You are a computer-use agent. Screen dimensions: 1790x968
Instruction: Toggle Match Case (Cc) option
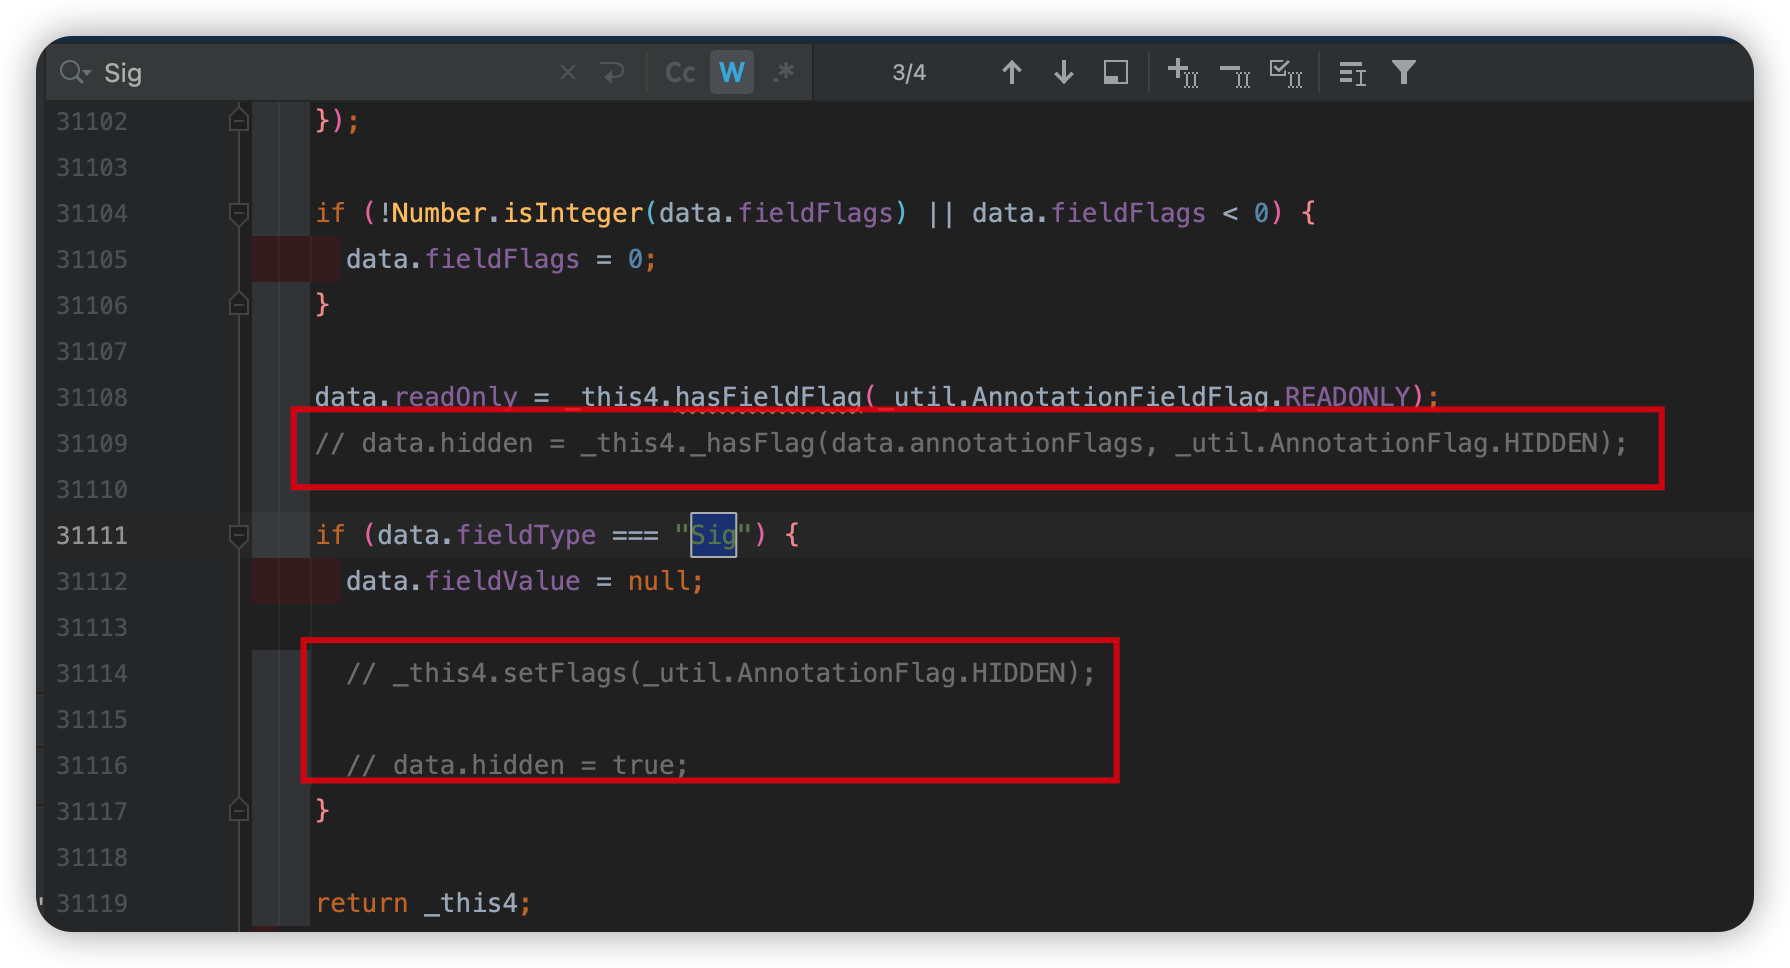click(680, 72)
